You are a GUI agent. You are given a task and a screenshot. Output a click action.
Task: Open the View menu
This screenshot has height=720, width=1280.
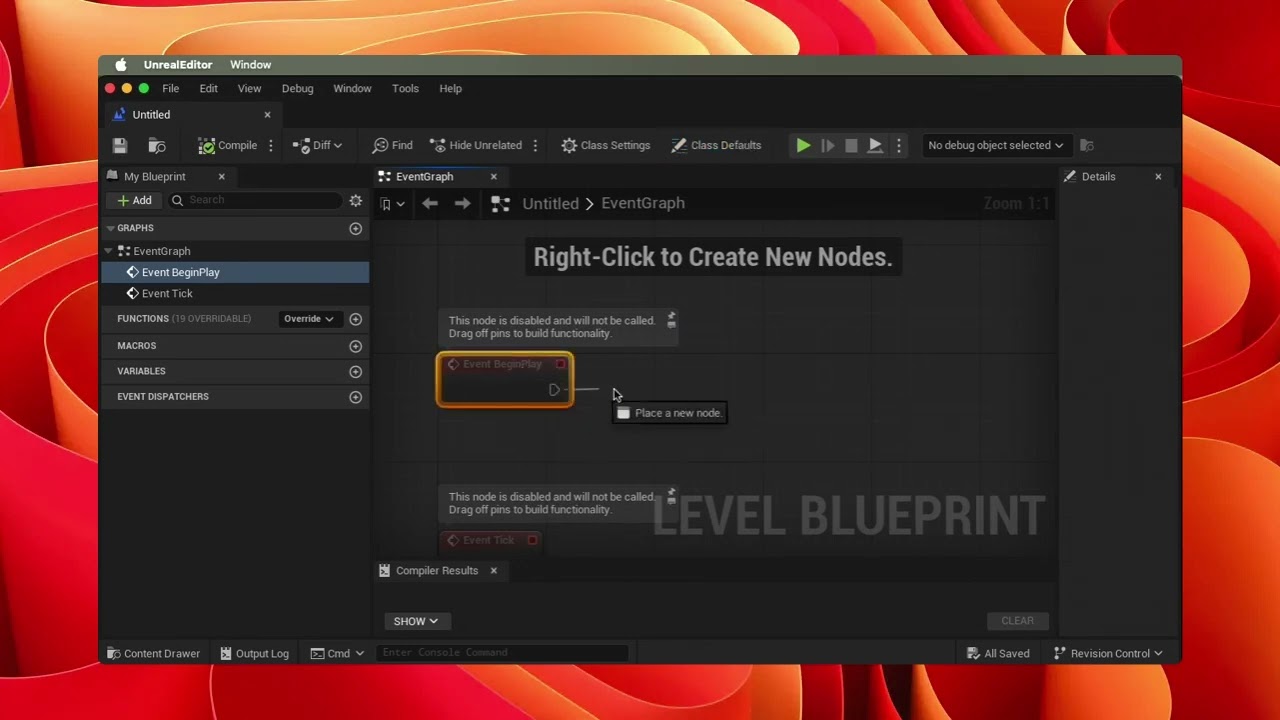click(249, 89)
